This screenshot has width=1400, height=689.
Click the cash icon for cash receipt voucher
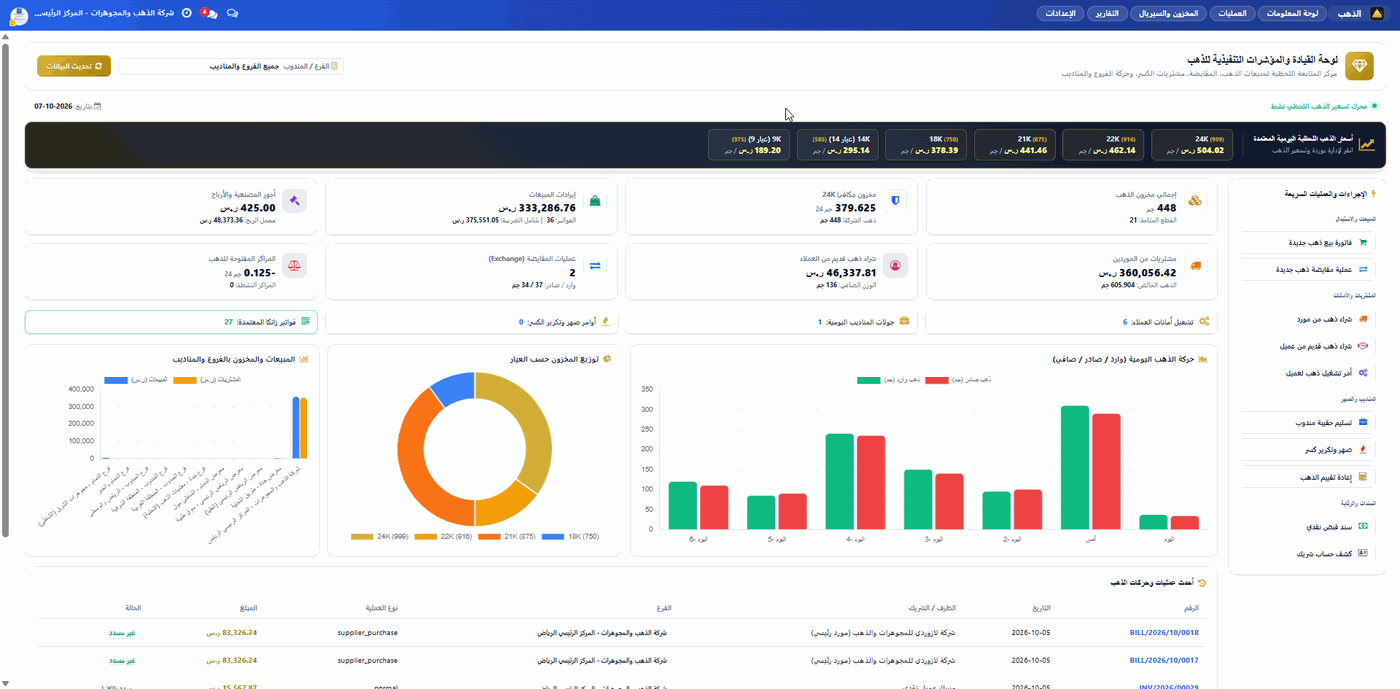(x=1362, y=525)
